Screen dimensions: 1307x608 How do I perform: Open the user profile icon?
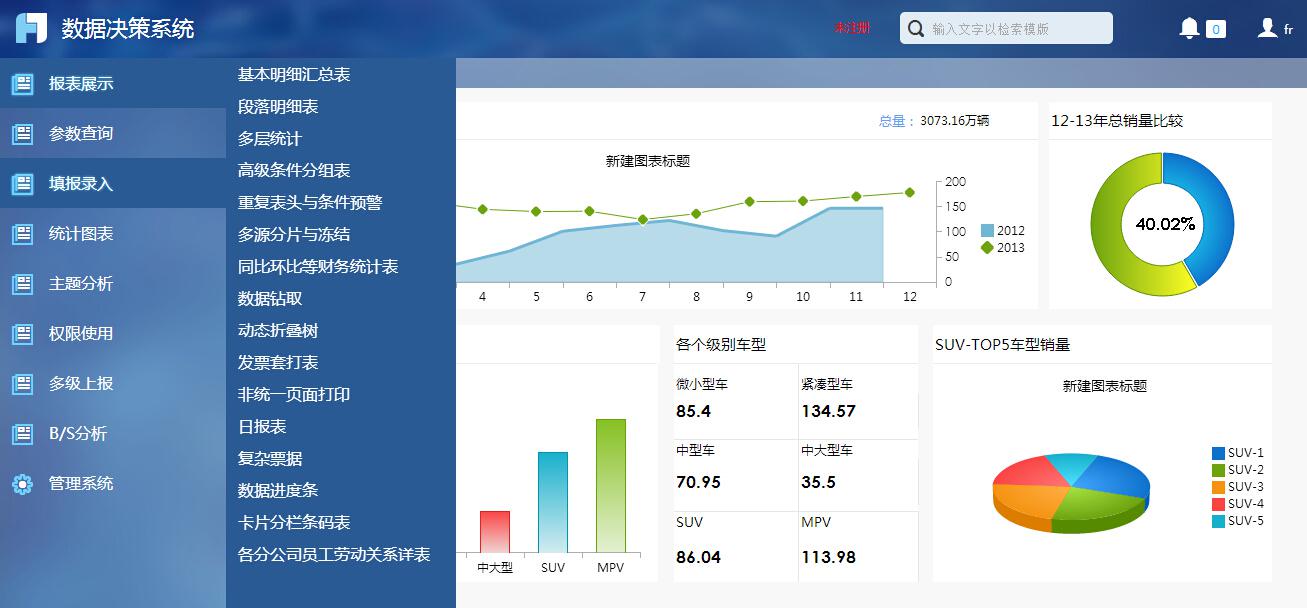[1268, 28]
